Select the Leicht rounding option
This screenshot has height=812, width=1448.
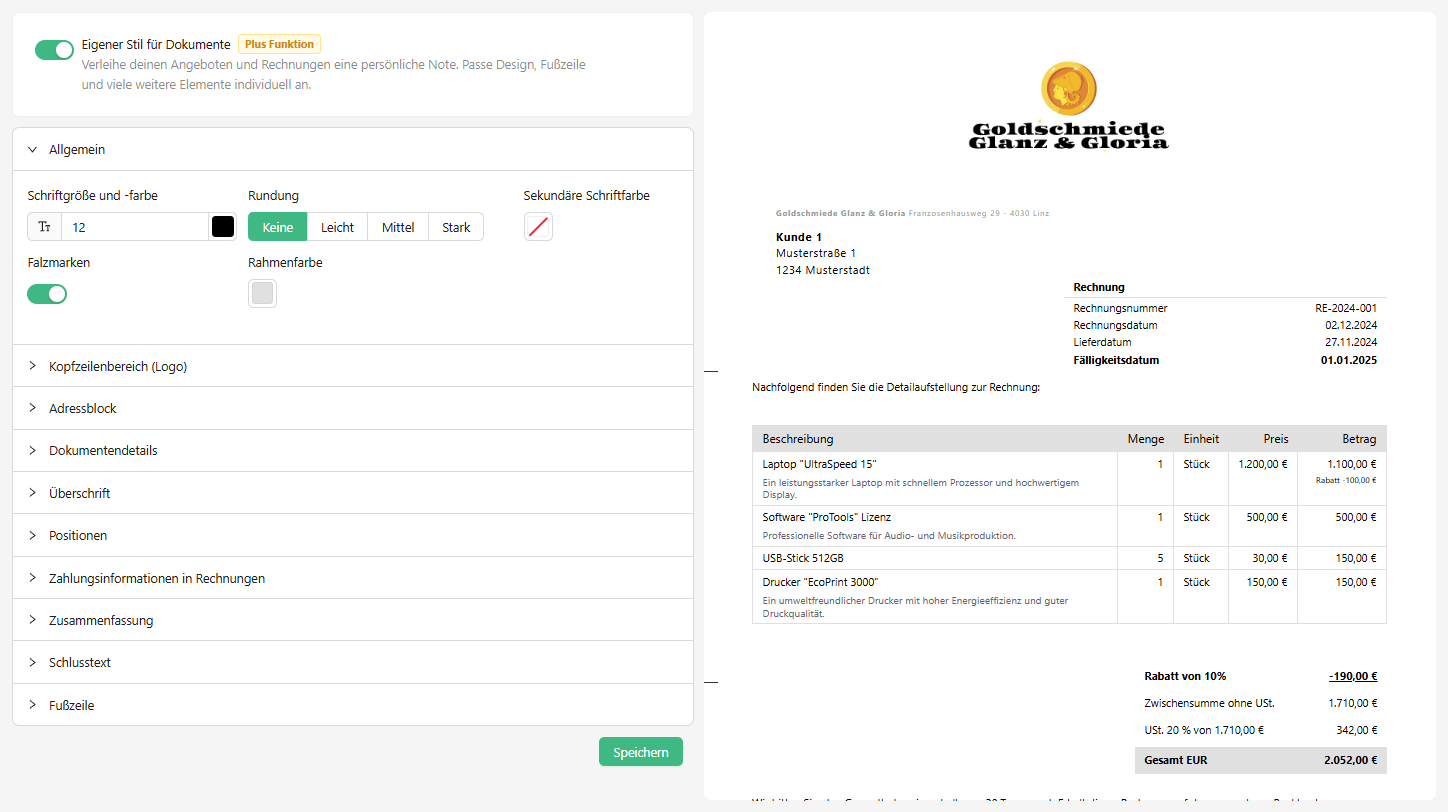point(337,226)
